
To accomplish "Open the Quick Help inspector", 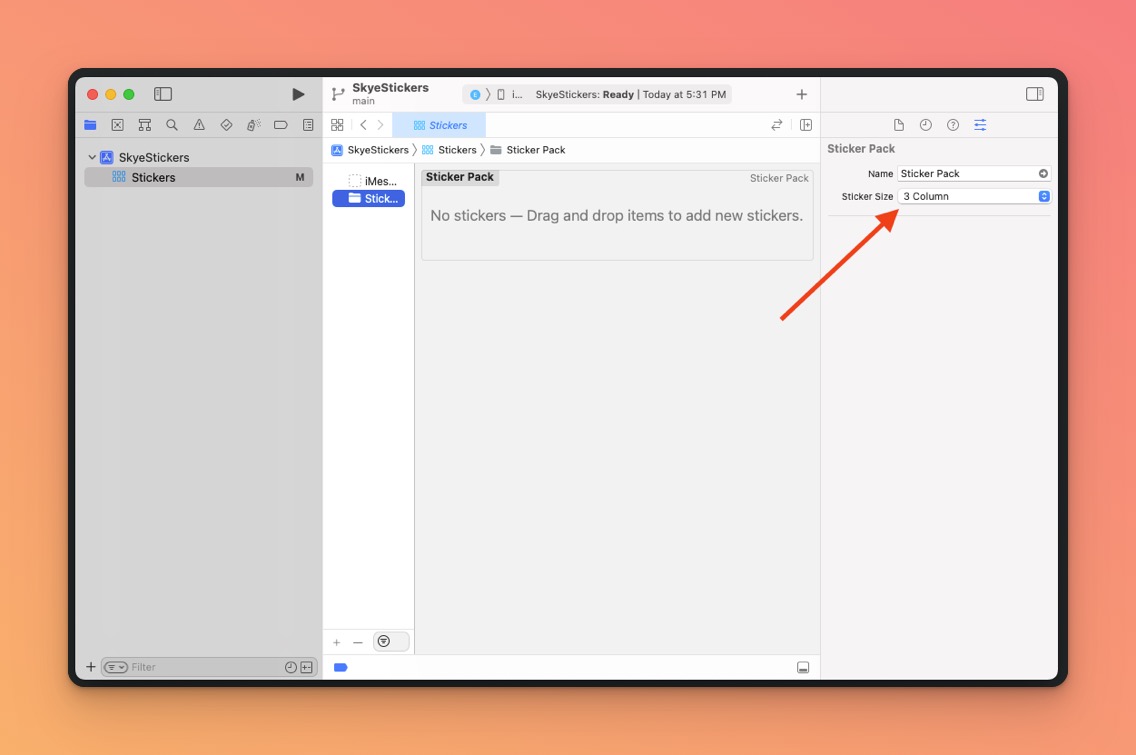I will tap(953, 125).
